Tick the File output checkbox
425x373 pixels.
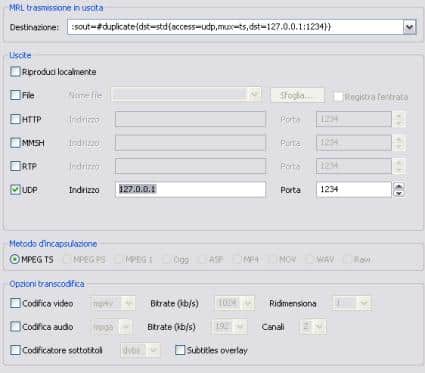pos(15,95)
